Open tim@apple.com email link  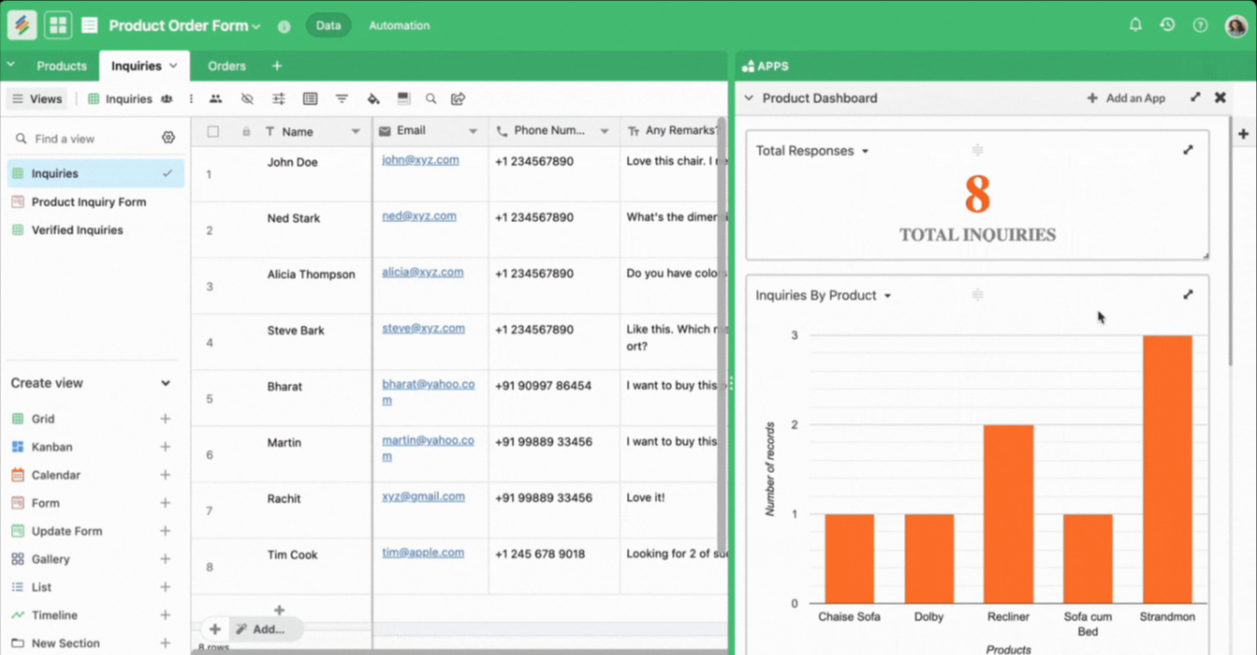click(423, 552)
